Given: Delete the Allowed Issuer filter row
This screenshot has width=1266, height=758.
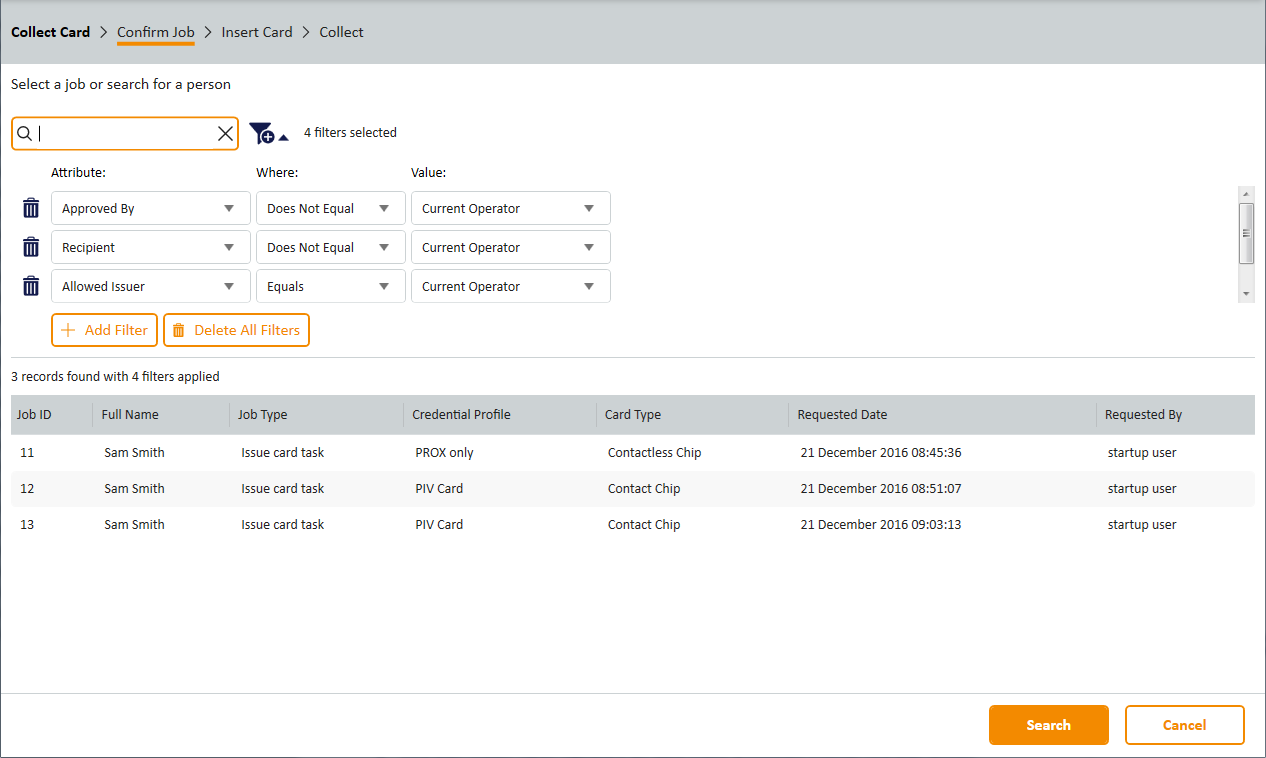Looking at the screenshot, I should (31, 286).
